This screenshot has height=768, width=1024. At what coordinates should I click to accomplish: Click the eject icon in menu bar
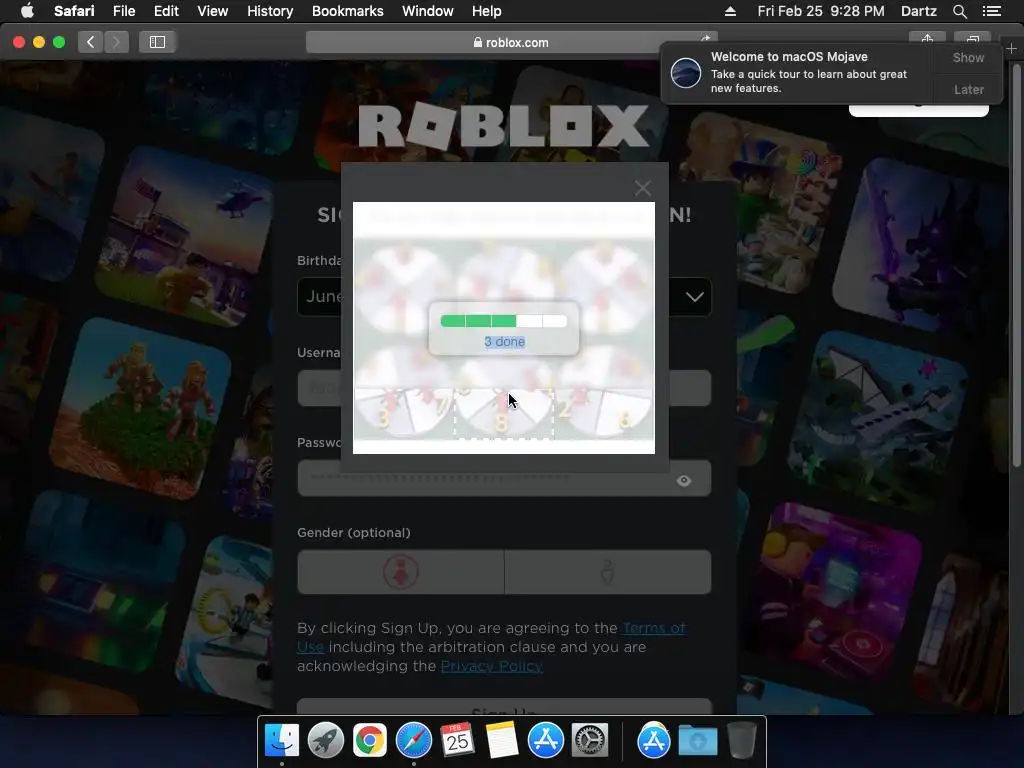(730, 11)
